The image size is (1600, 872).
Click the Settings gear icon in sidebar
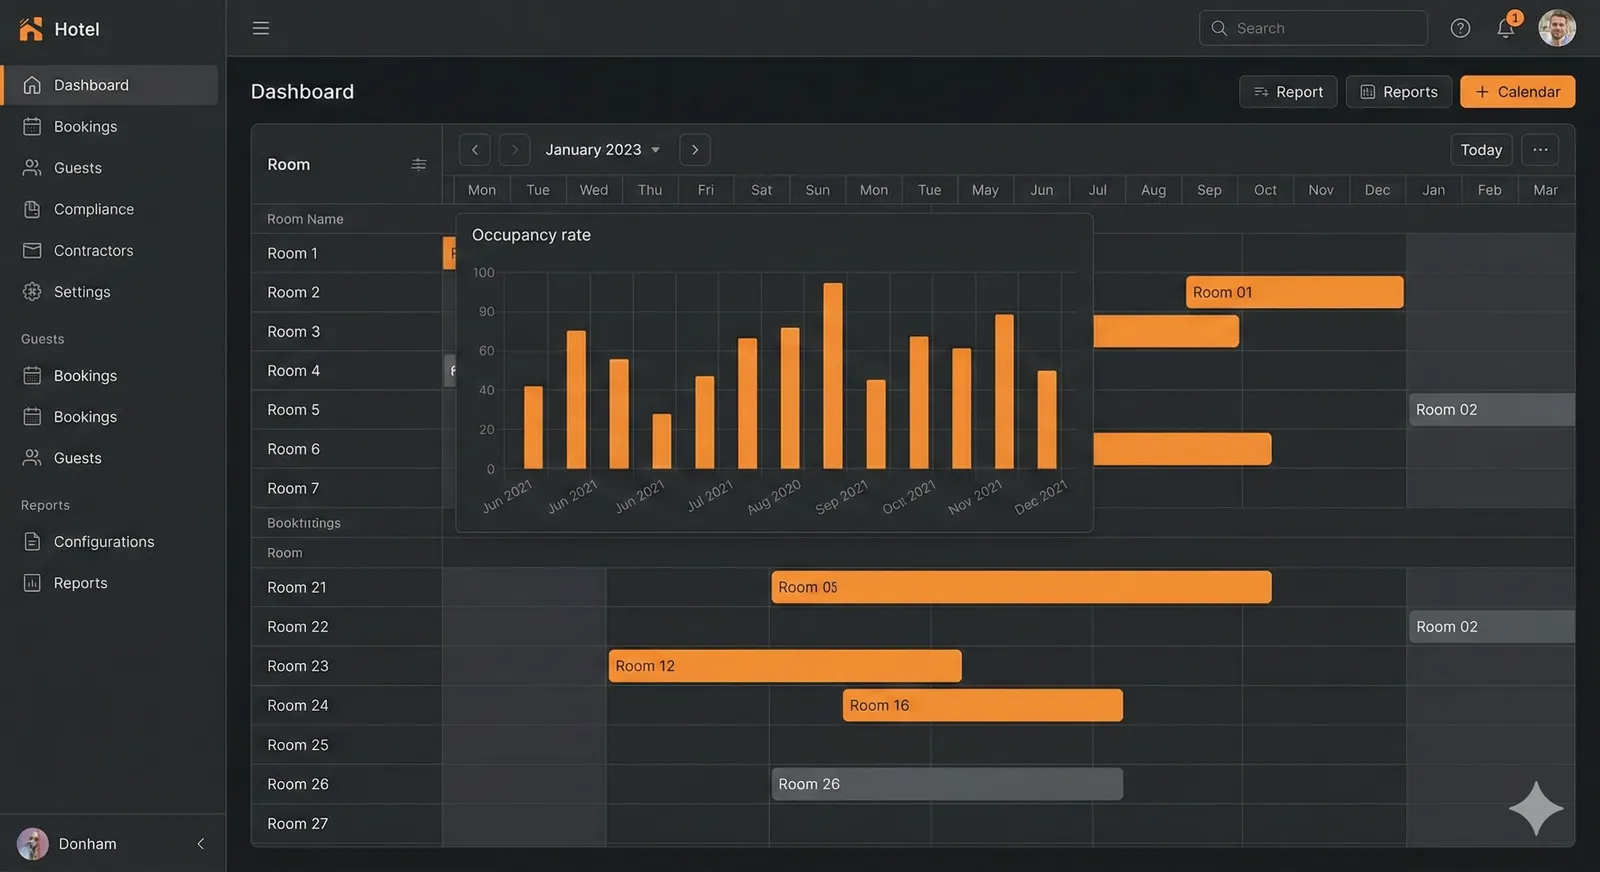[32, 292]
